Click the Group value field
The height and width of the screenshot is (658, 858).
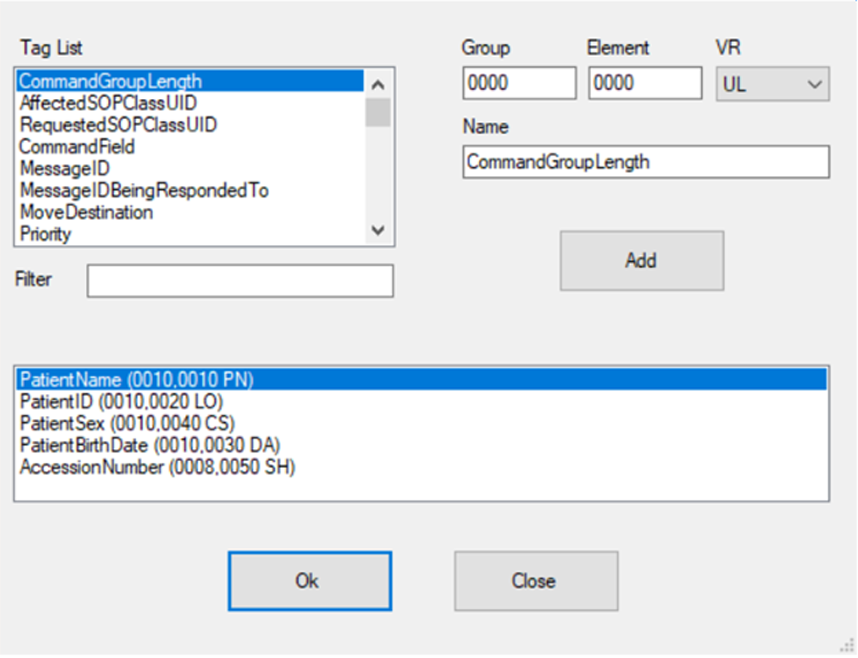click(519, 83)
